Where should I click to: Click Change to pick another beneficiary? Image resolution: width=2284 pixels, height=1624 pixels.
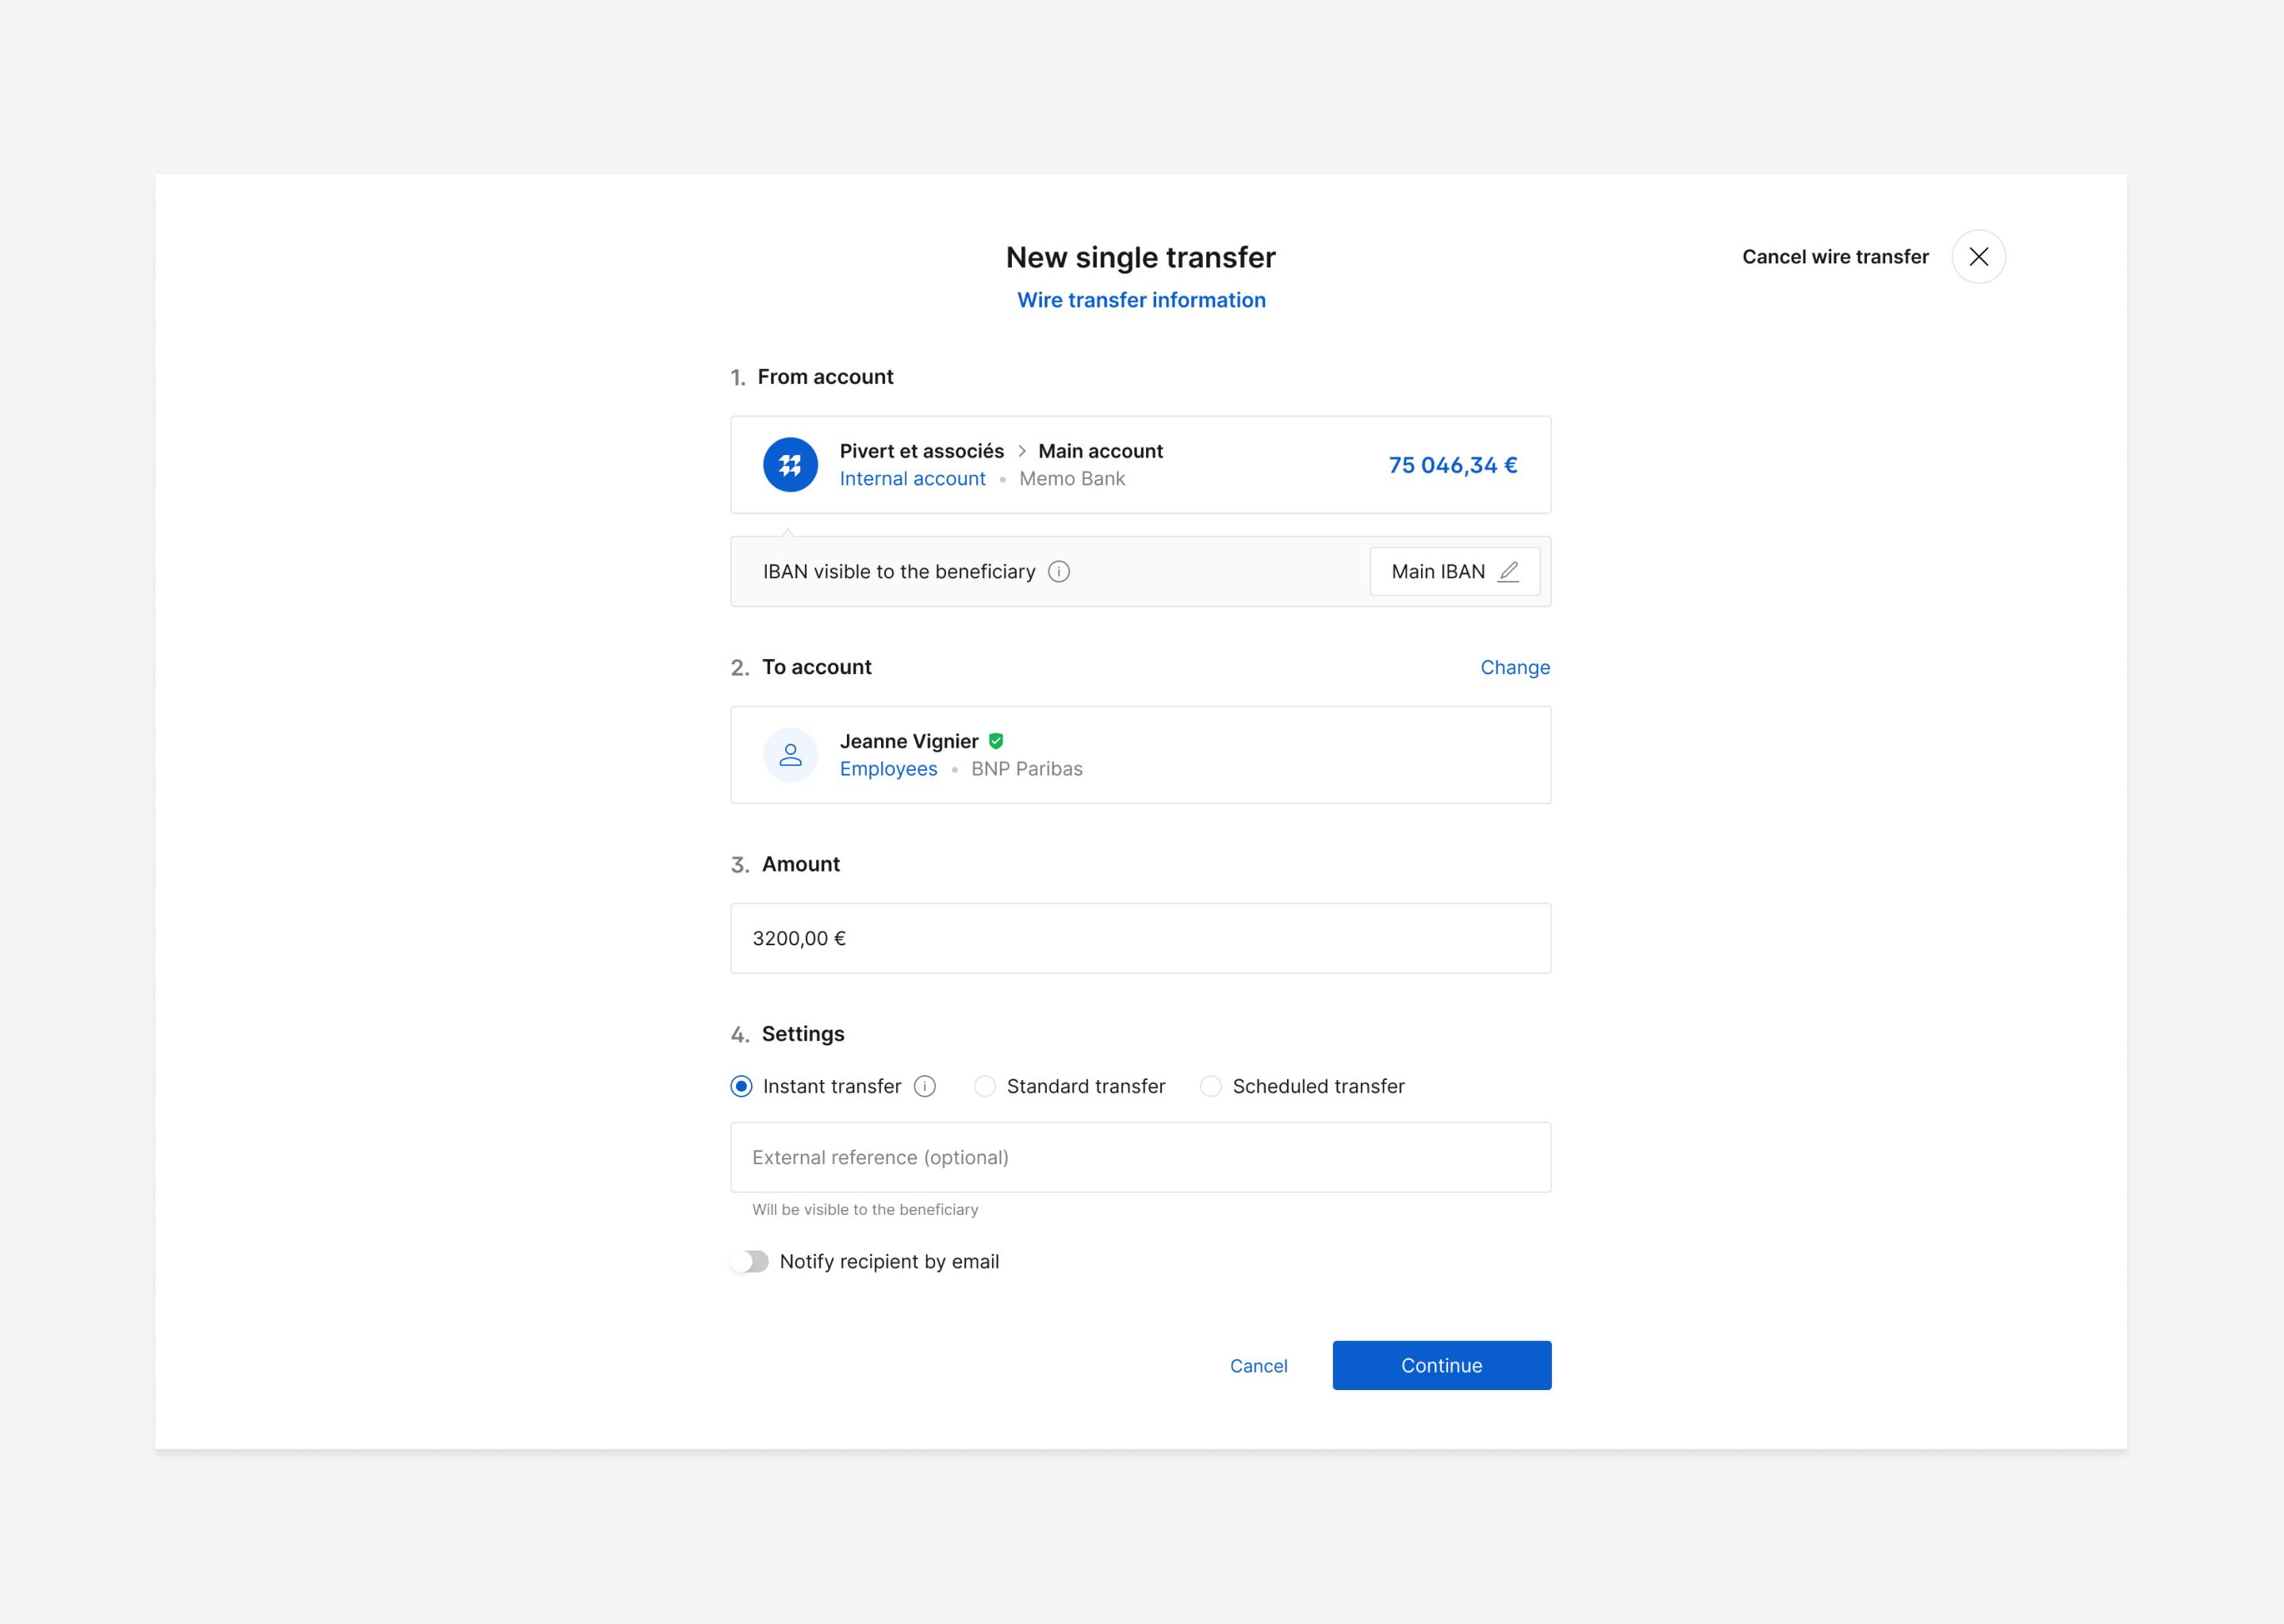tap(1515, 667)
